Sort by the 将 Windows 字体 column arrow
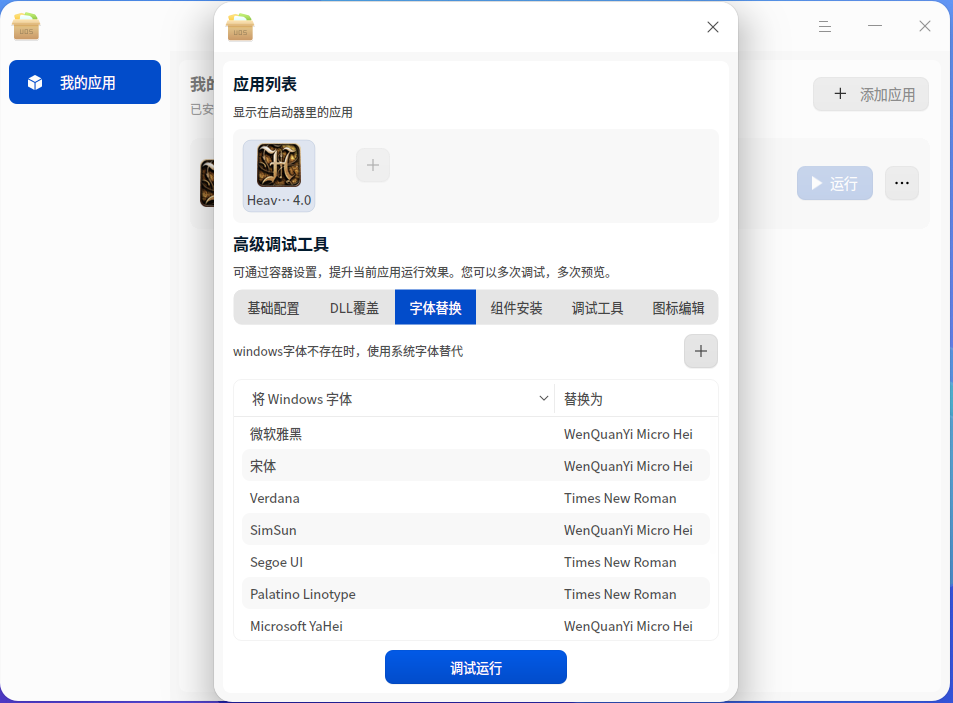The height and width of the screenshot is (703, 953). point(544,399)
